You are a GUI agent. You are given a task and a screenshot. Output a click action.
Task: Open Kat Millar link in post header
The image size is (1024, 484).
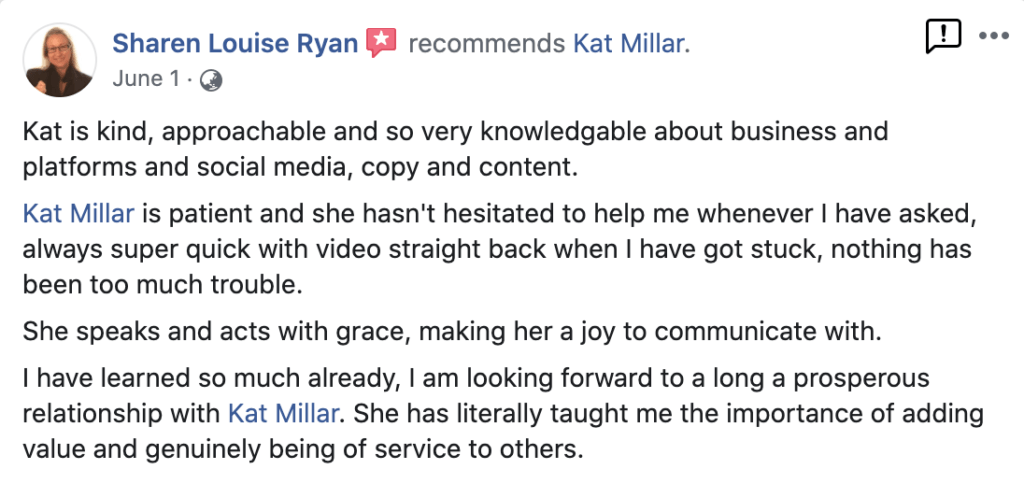[x=629, y=43]
